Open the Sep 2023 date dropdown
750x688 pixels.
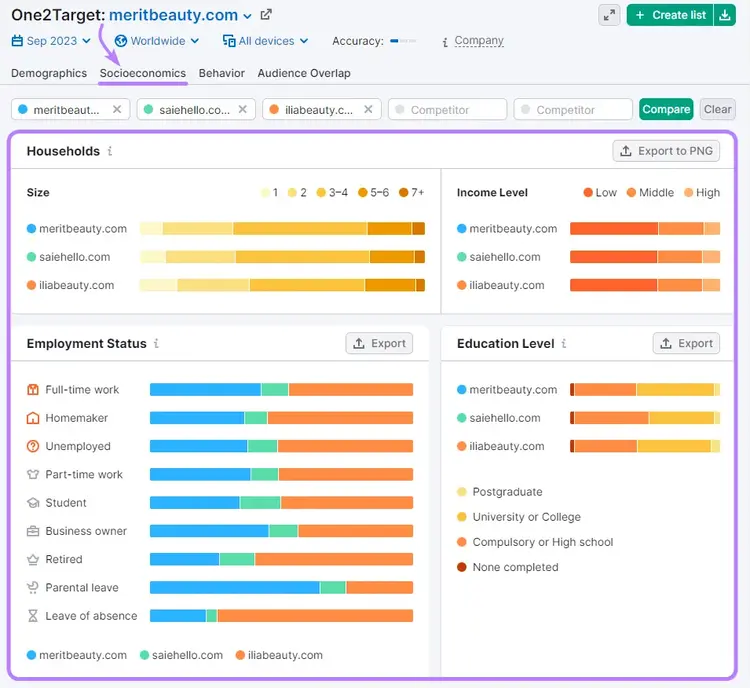pyautogui.click(x=51, y=41)
